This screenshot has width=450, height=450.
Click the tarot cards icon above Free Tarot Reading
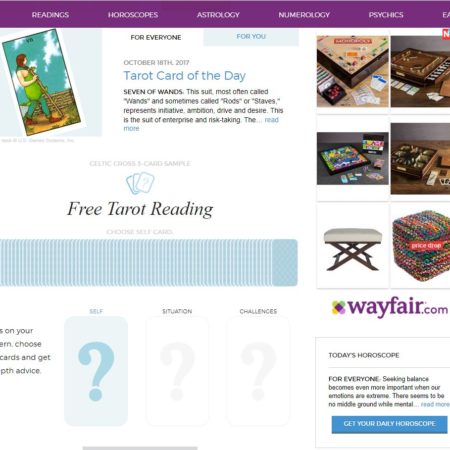click(140, 183)
